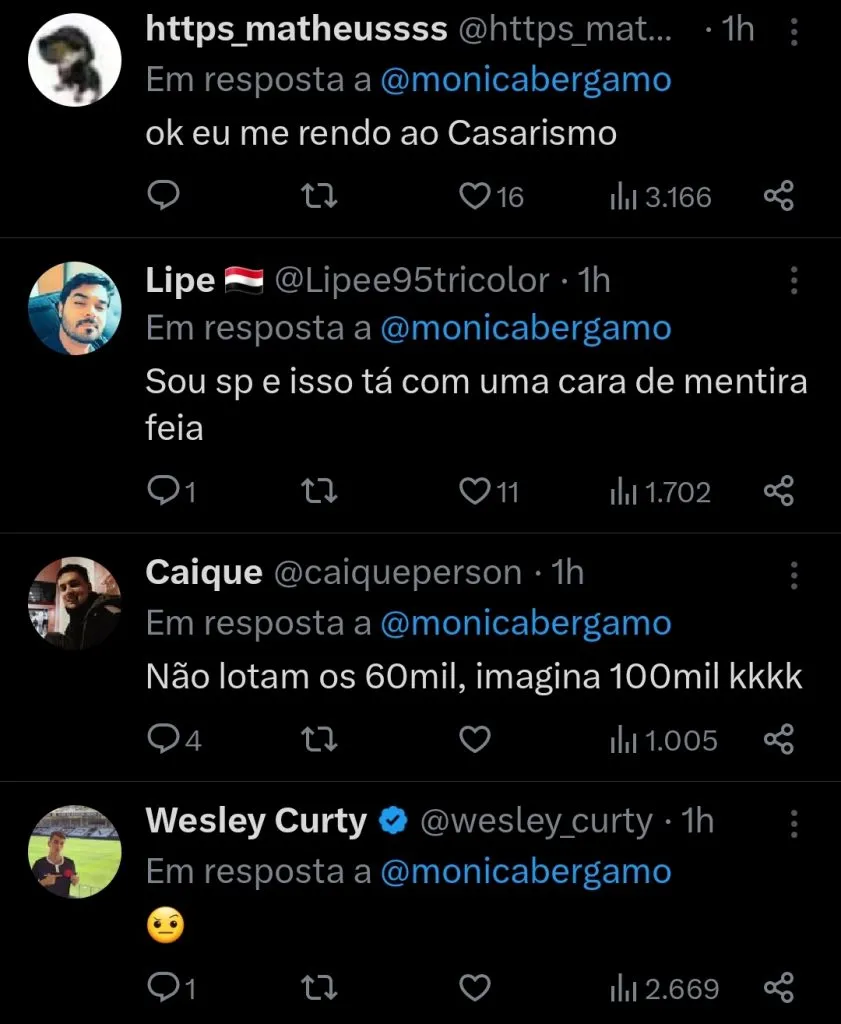The width and height of the screenshot is (841, 1024).
Task: Open @Lipee95tricolor profile handle
Action: point(411,281)
